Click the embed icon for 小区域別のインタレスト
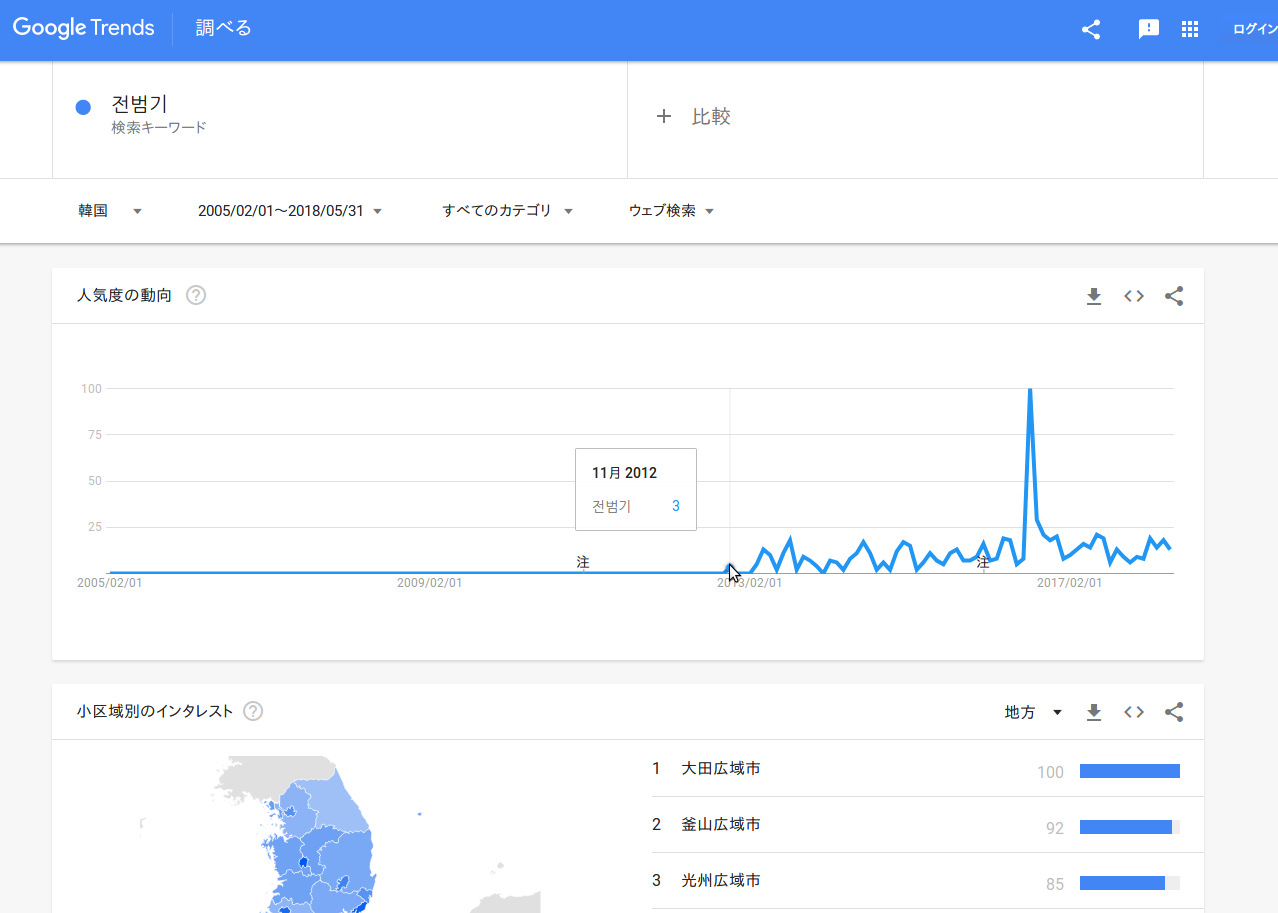Viewport: 1278px width, 913px height. 1134,712
